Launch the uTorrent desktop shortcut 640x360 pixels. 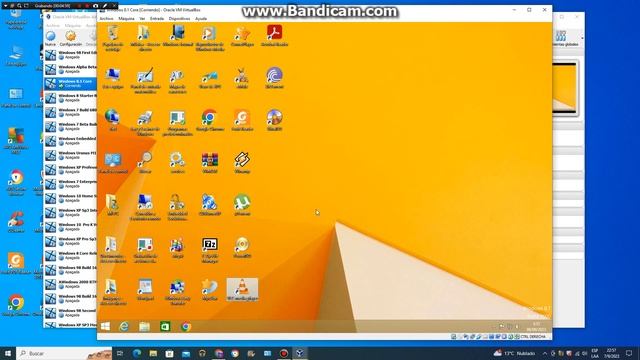[242, 205]
